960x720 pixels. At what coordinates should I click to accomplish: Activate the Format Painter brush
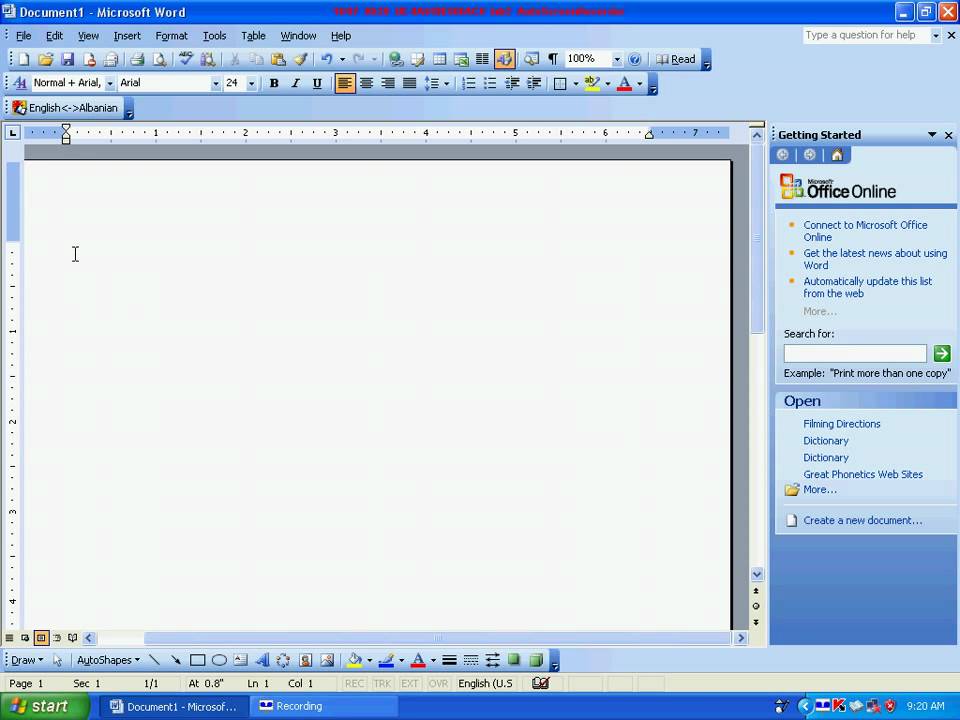(299, 59)
